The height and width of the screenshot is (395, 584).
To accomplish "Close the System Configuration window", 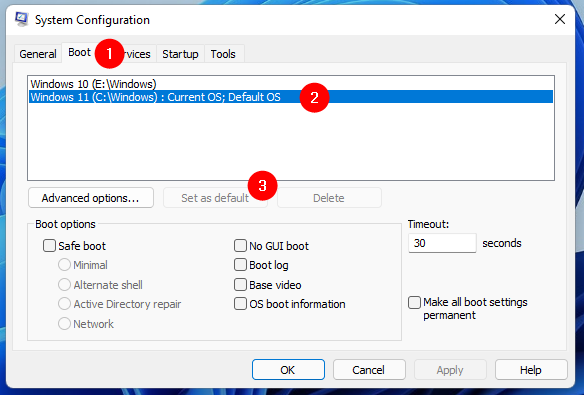I will (x=560, y=19).
